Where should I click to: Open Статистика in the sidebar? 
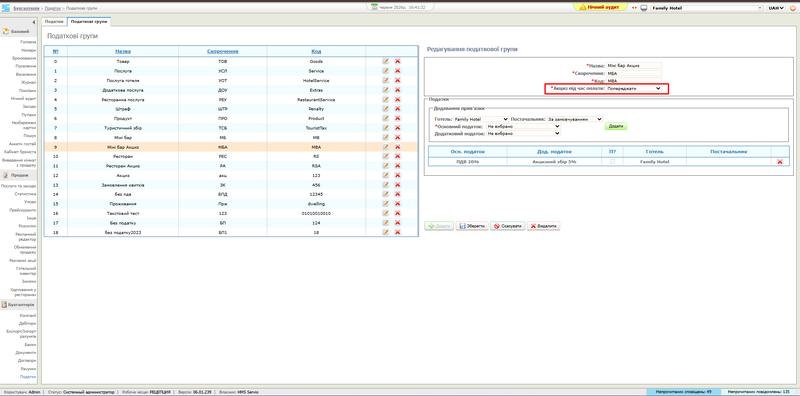click(26, 194)
